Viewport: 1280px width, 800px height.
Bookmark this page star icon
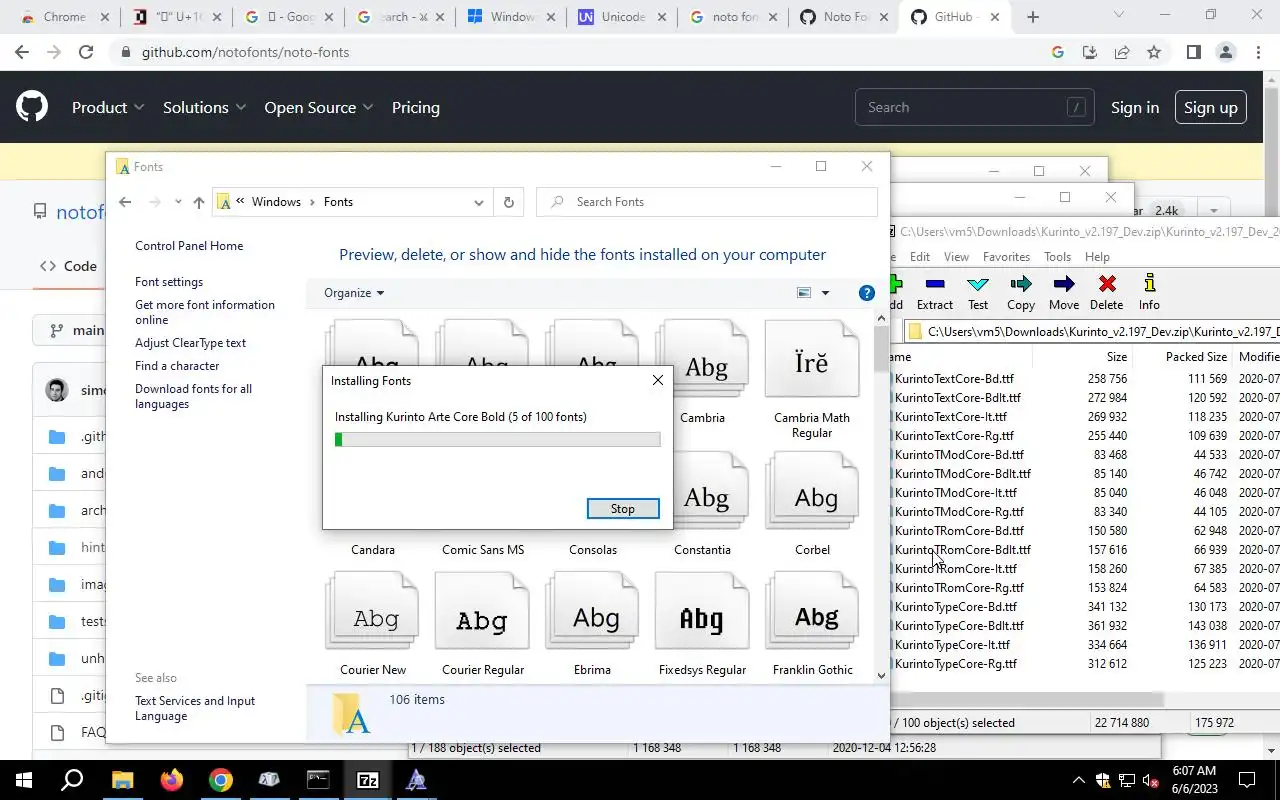pyautogui.click(x=1154, y=52)
